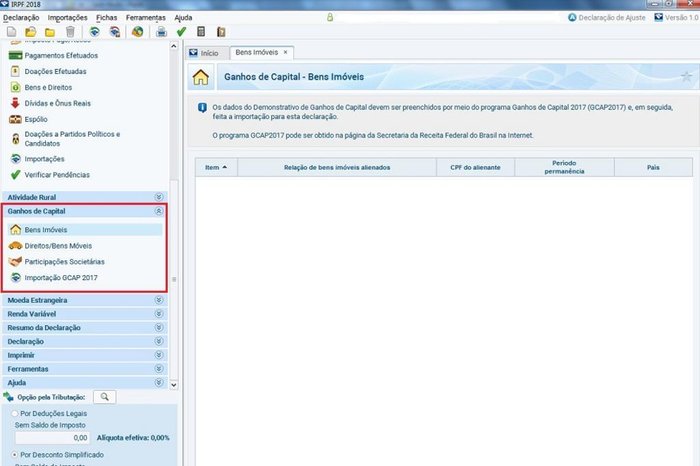Close the Bens Imóveis tab
This screenshot has width=700, height=466.
286,52
